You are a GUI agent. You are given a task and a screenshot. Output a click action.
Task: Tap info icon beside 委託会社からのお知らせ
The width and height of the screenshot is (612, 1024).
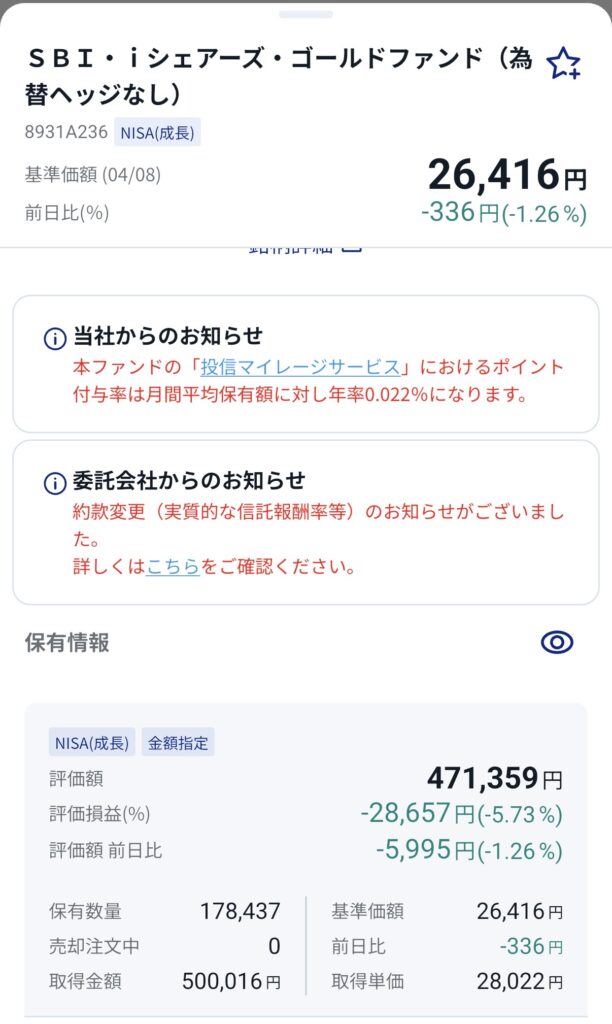pyautogui.click(x=55, y=483)
